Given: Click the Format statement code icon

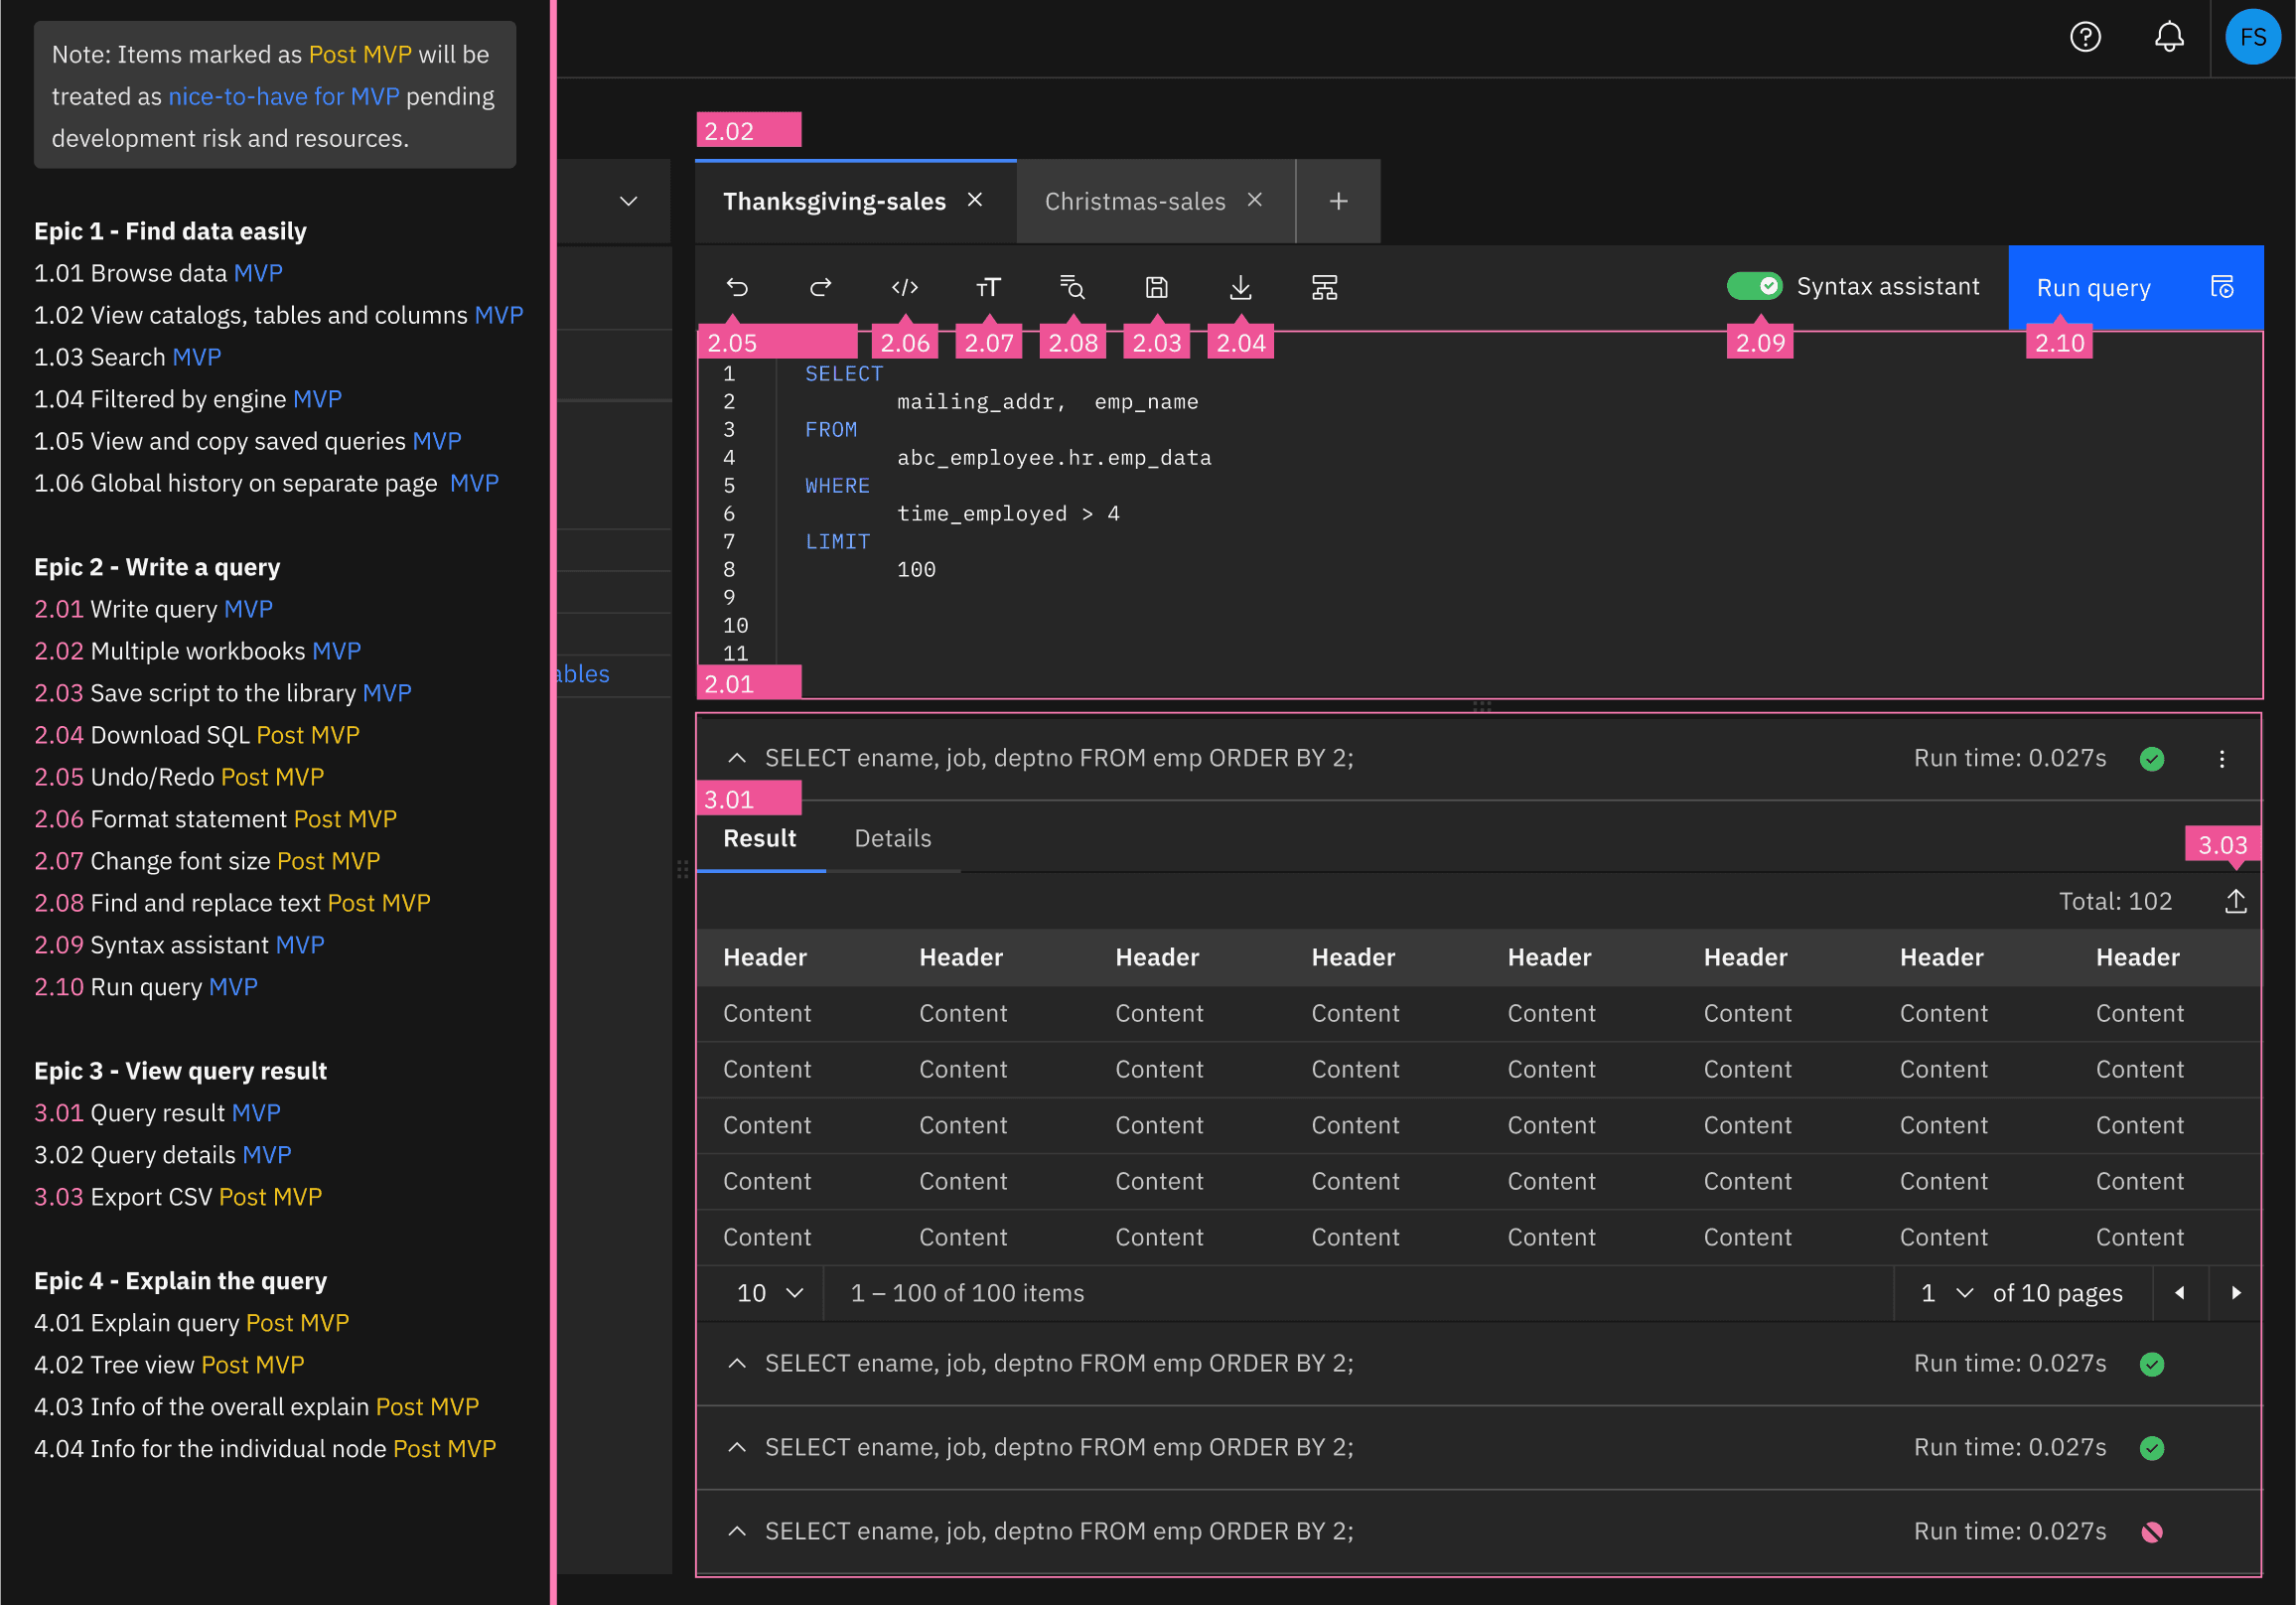Looking at the screenshot, I should click(905, 288).
